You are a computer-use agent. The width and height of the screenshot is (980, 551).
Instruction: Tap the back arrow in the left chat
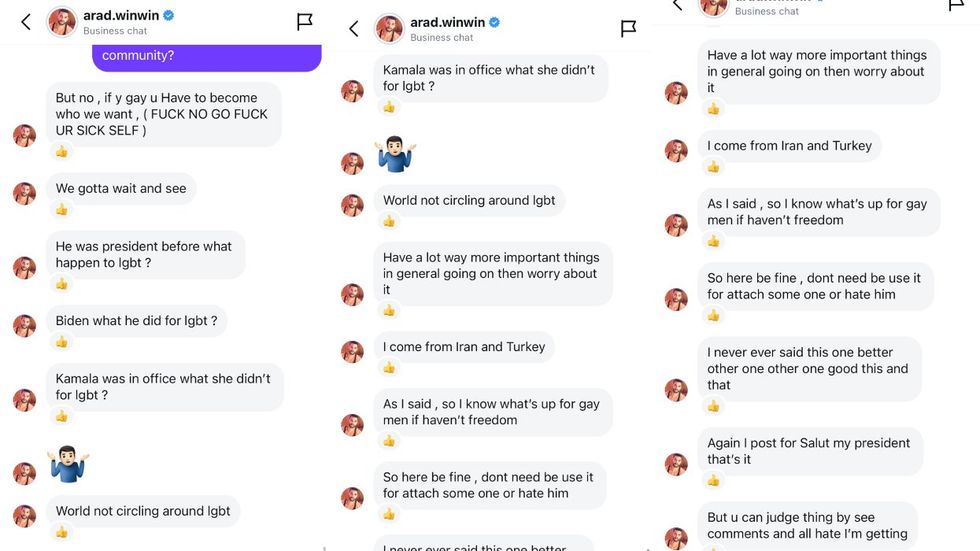tap(26, 22)
